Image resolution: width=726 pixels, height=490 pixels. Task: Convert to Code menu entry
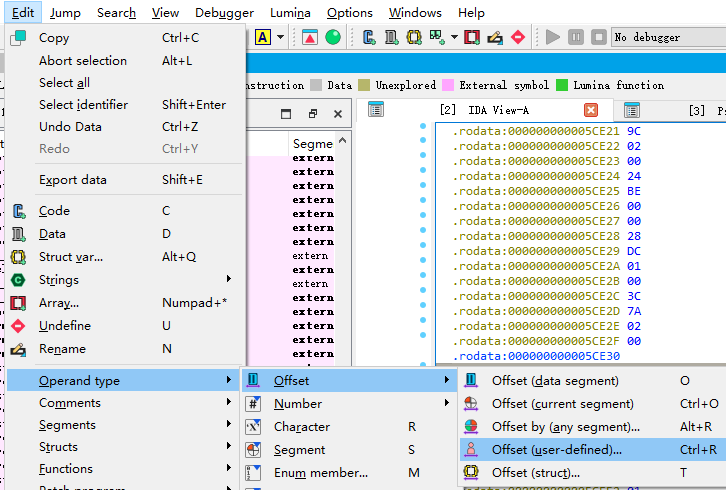[x=125, y=211]
